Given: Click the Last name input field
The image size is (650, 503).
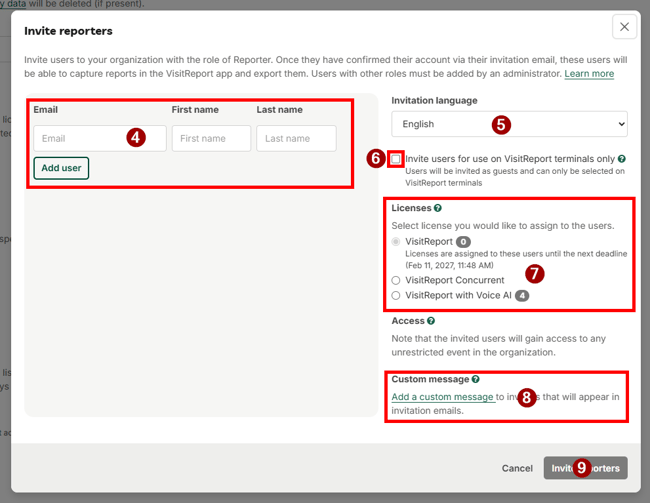Looking at the screenshot, I should click(296, 139).
